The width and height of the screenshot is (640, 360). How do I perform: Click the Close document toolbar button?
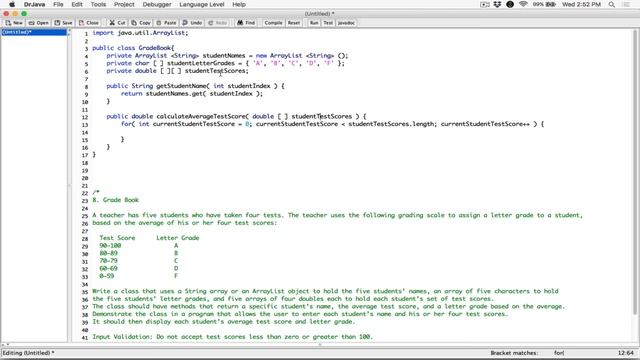pyautogui.click(x=89, y=23)
